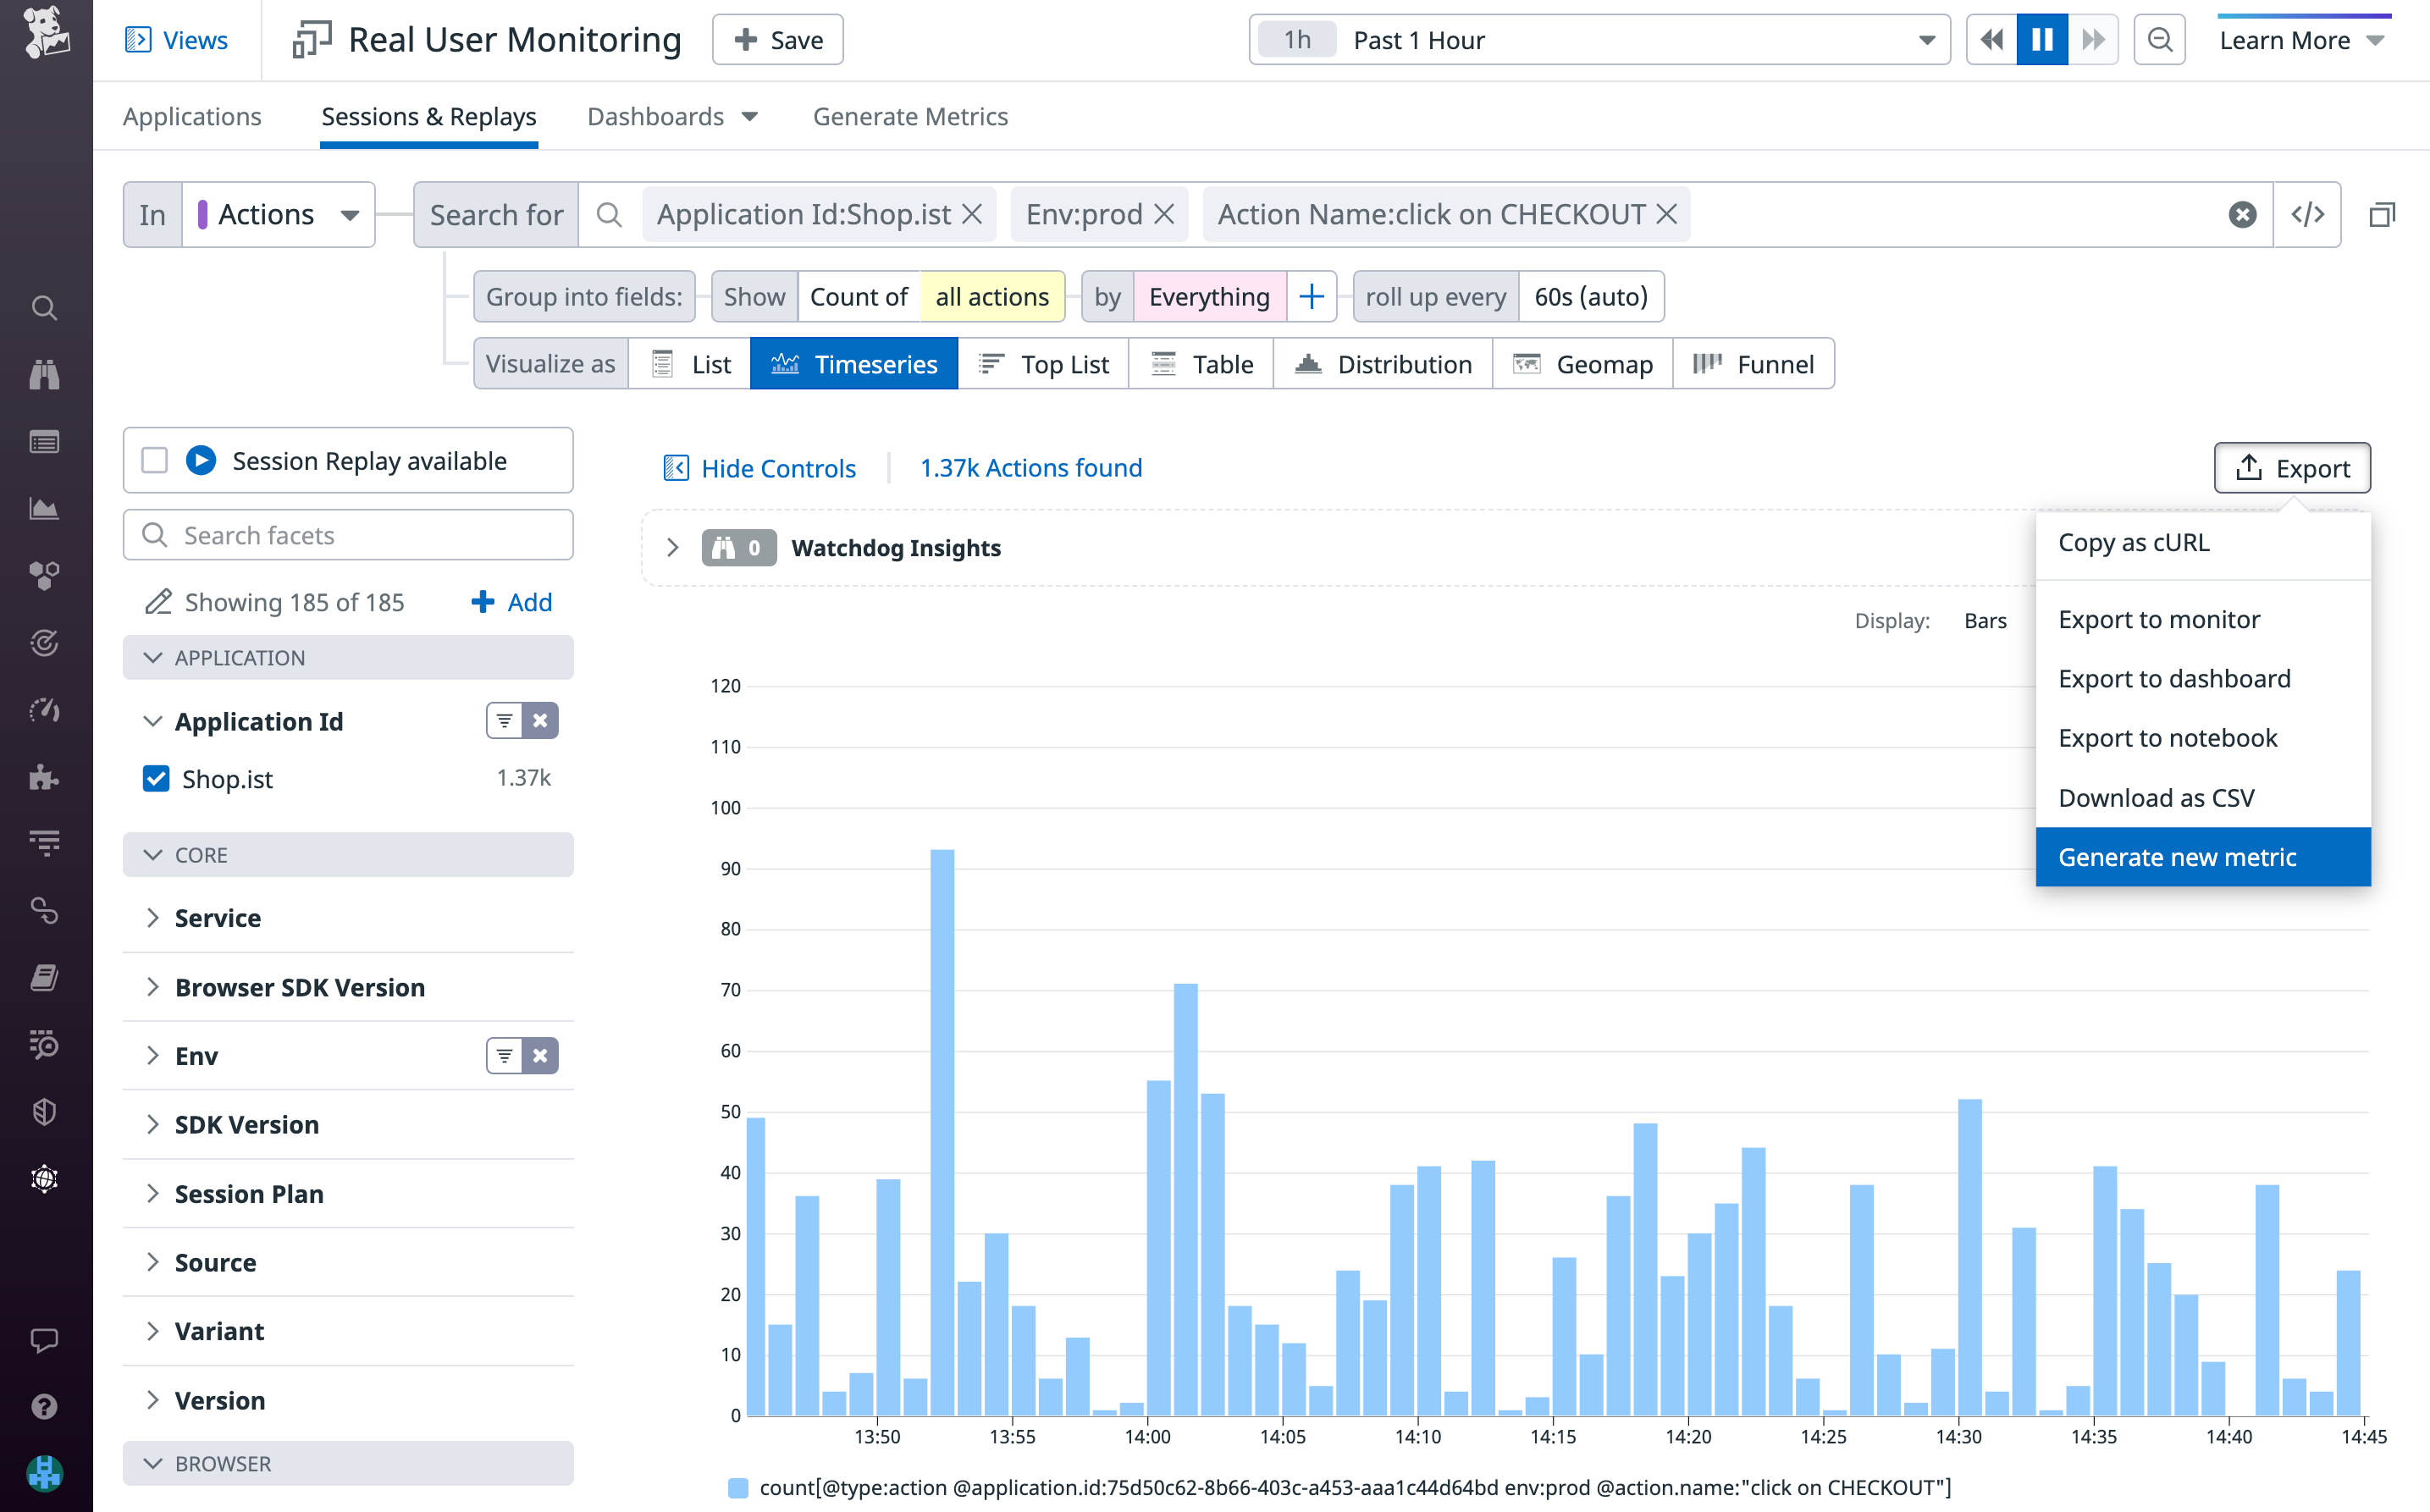Switch to the Top List visualization
This screenshot has height=1512, width=2430.
click(x=1043, y=364)
